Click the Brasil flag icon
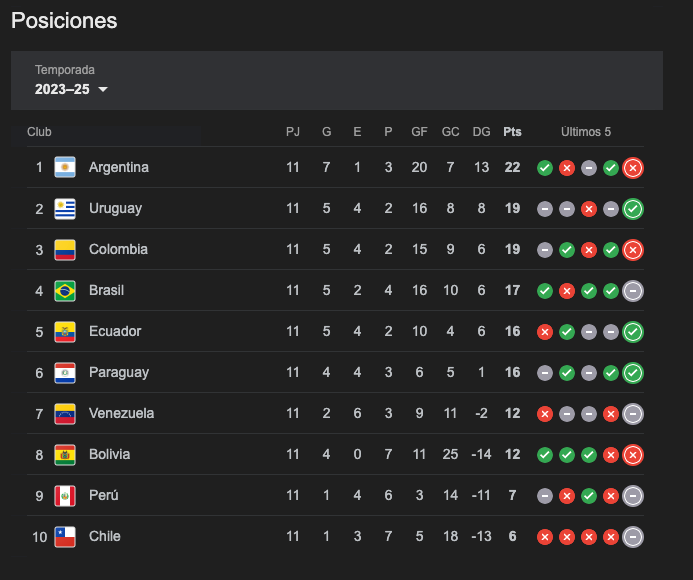693x580 pixels. pyautogui.click(x=65, y=290)
